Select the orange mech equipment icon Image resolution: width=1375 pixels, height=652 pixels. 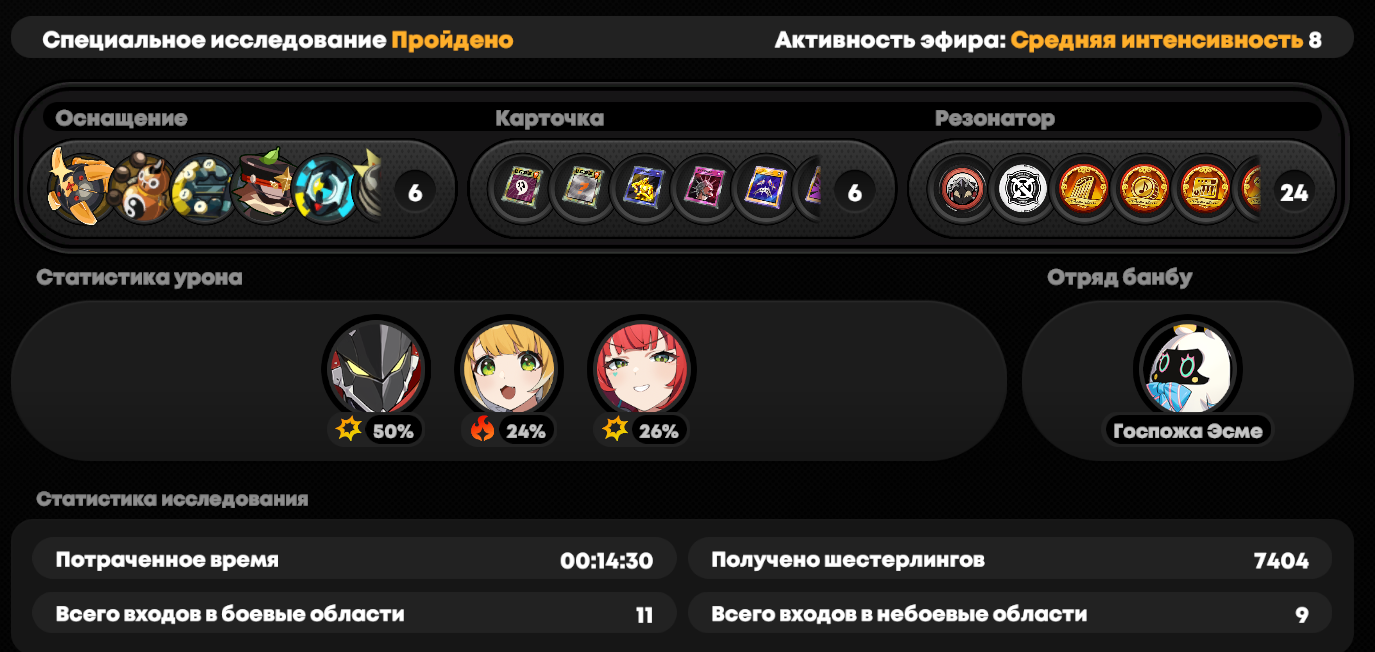point(78,188)
